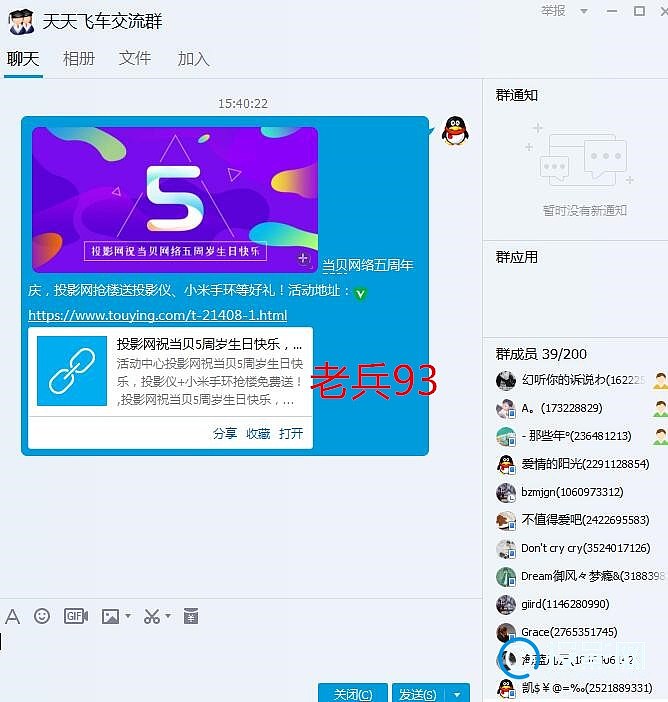Click the penguin avatar beside the message
Image resolution: width=668 pixels, height=702 pixels.
coord(455,131)
